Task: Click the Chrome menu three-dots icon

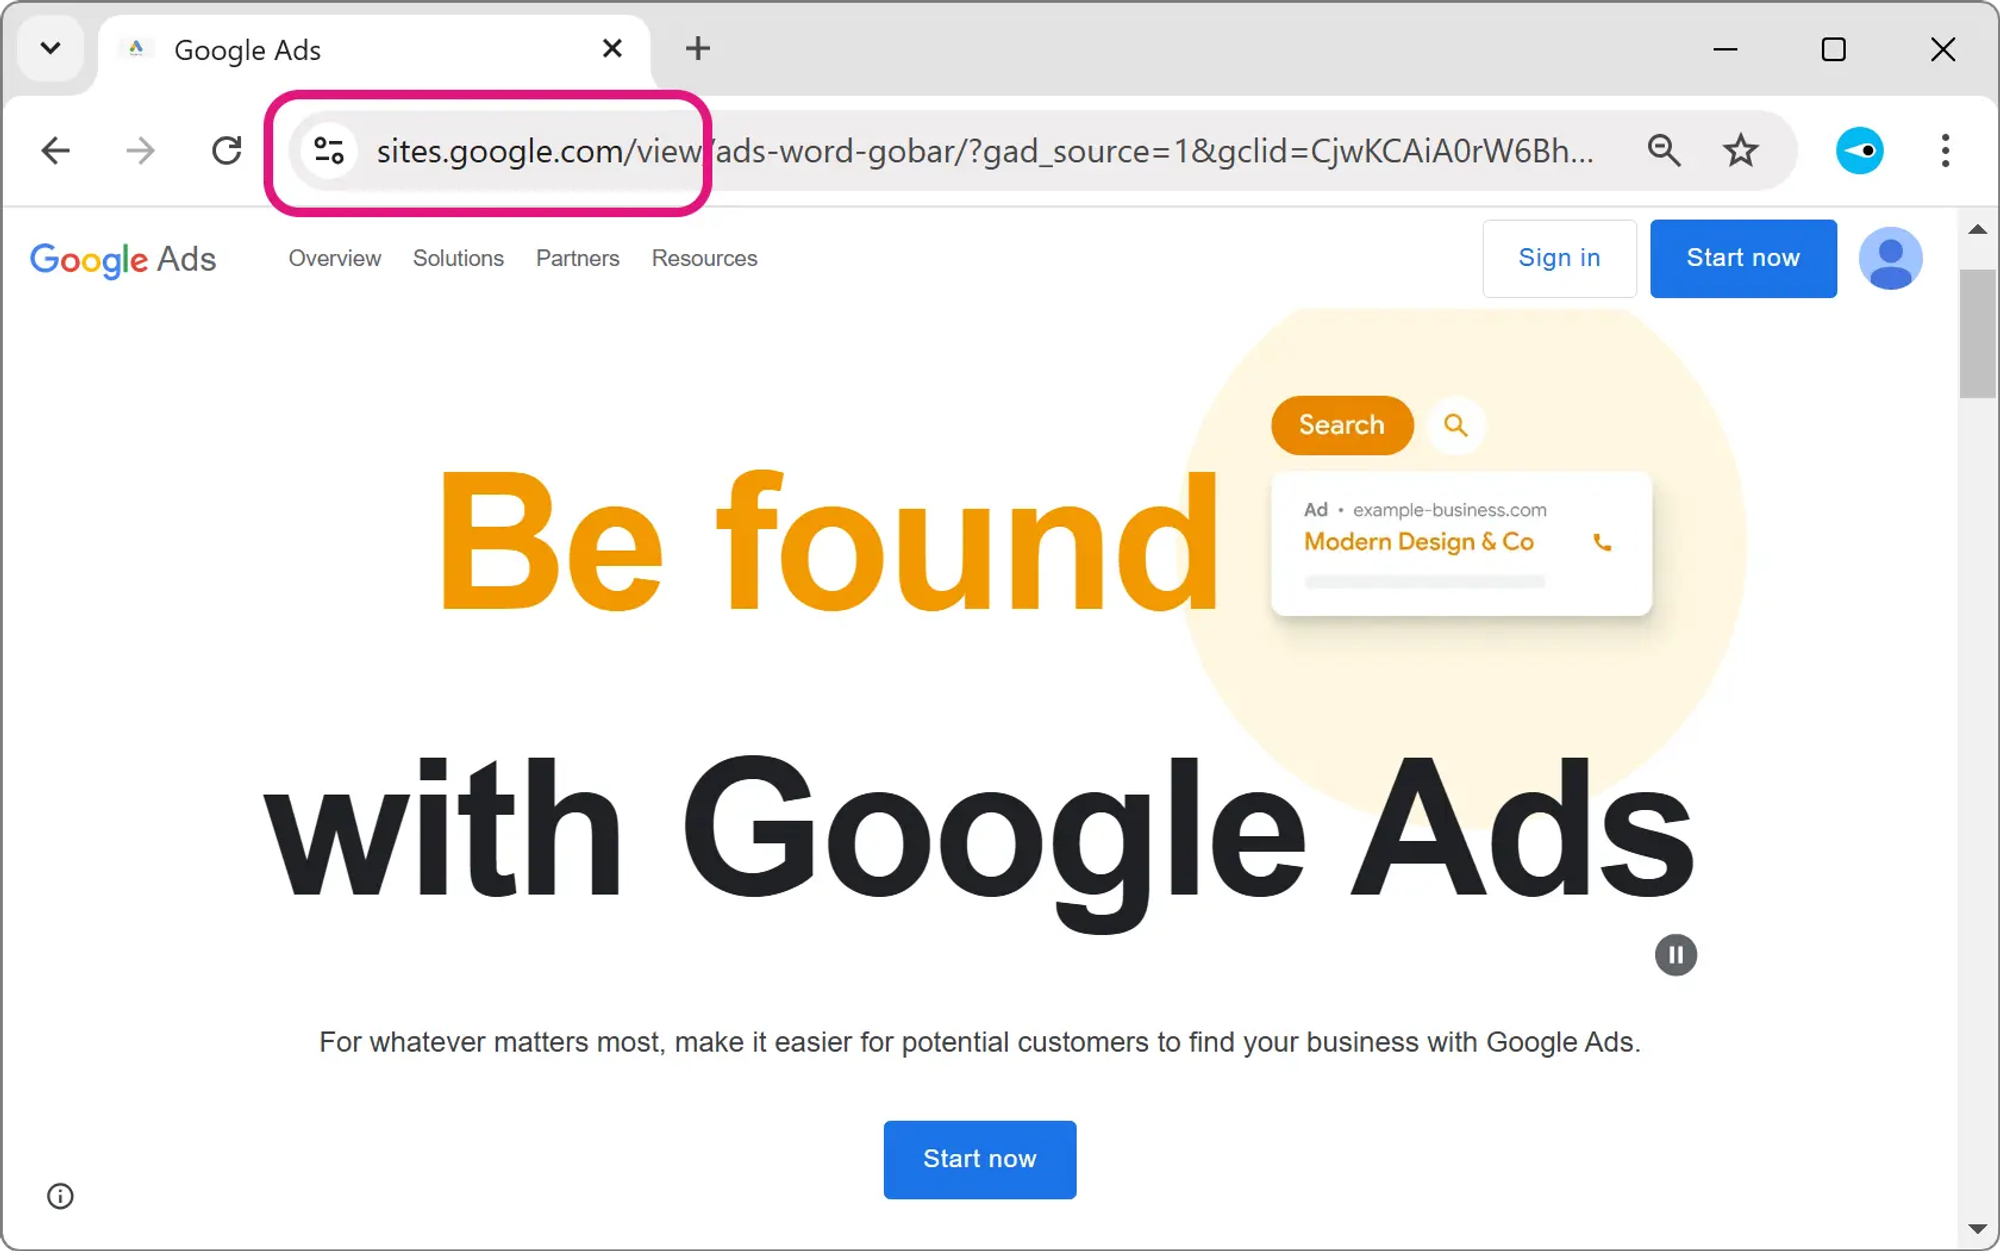Action: 1945,150
